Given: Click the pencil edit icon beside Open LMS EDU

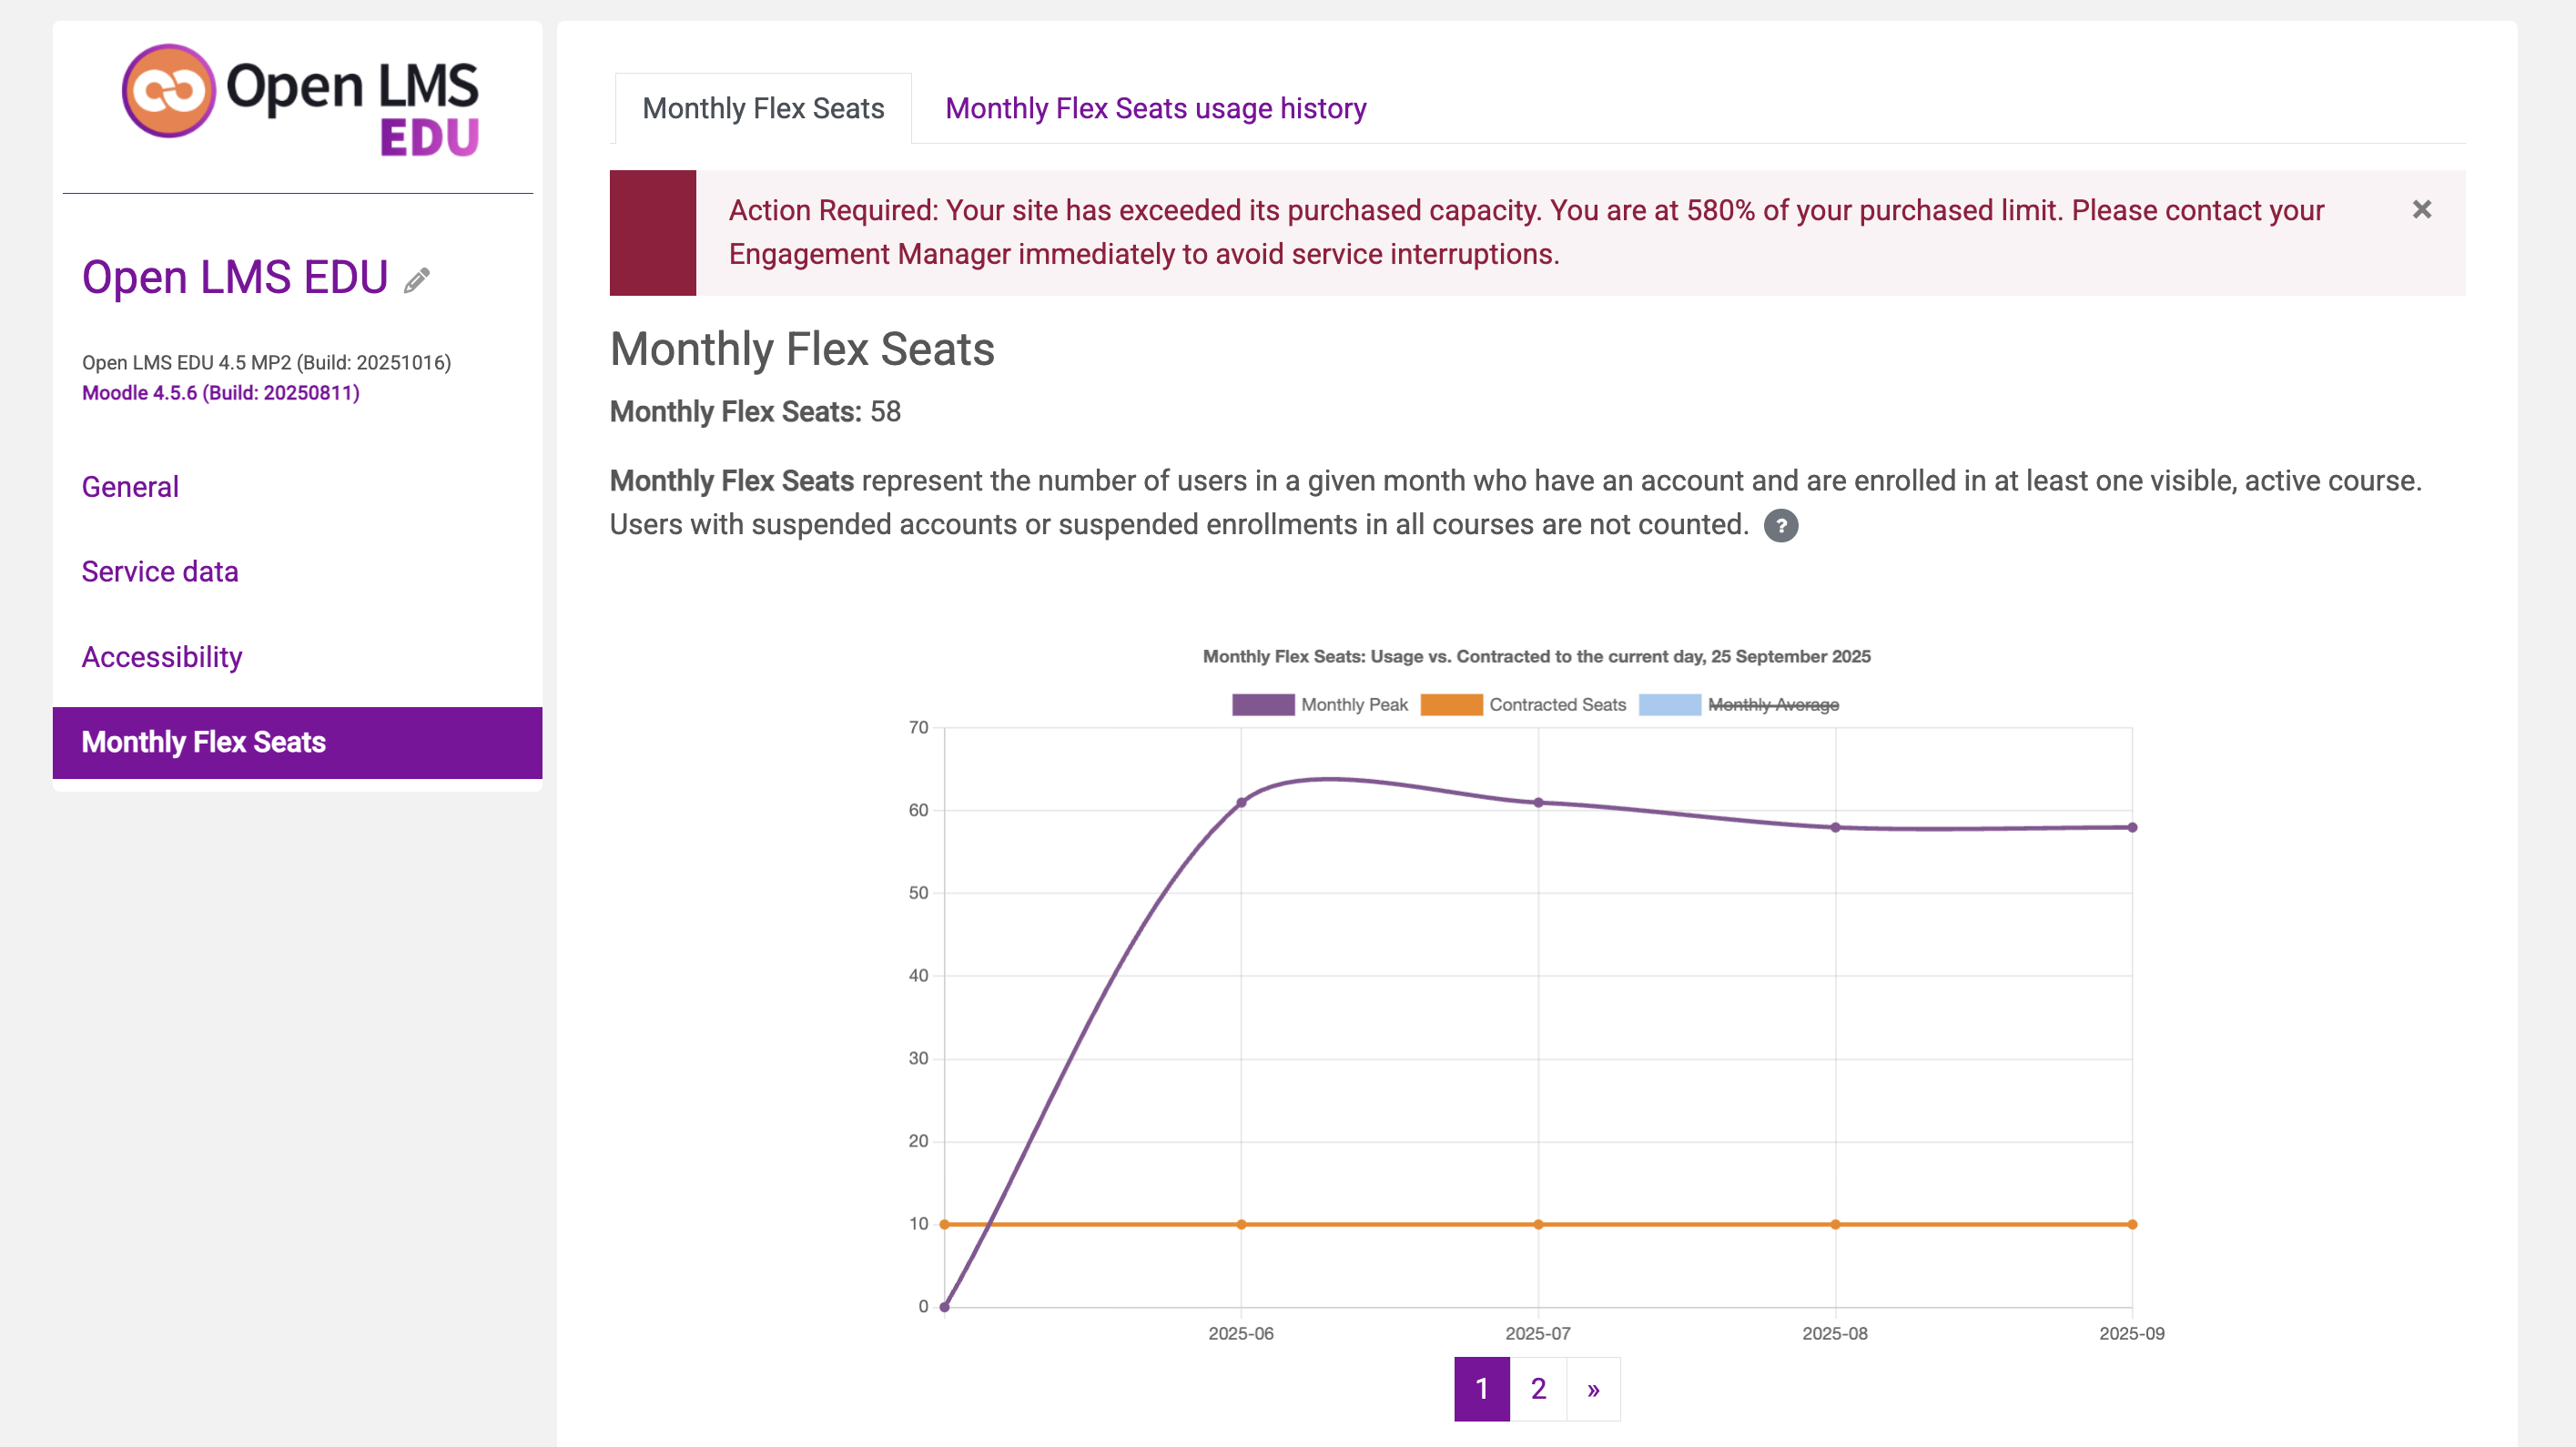Looking at the screenshot, I should coord(417,280).
